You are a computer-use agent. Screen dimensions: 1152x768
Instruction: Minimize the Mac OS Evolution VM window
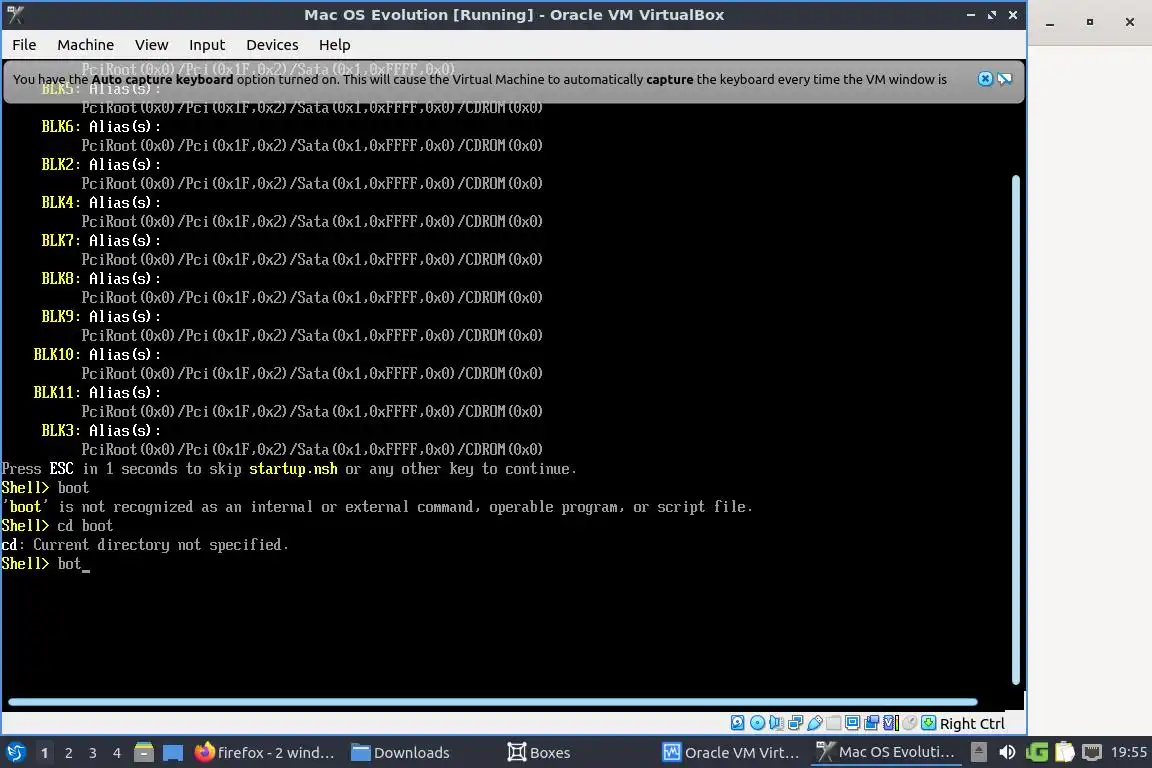coord(971,15)
